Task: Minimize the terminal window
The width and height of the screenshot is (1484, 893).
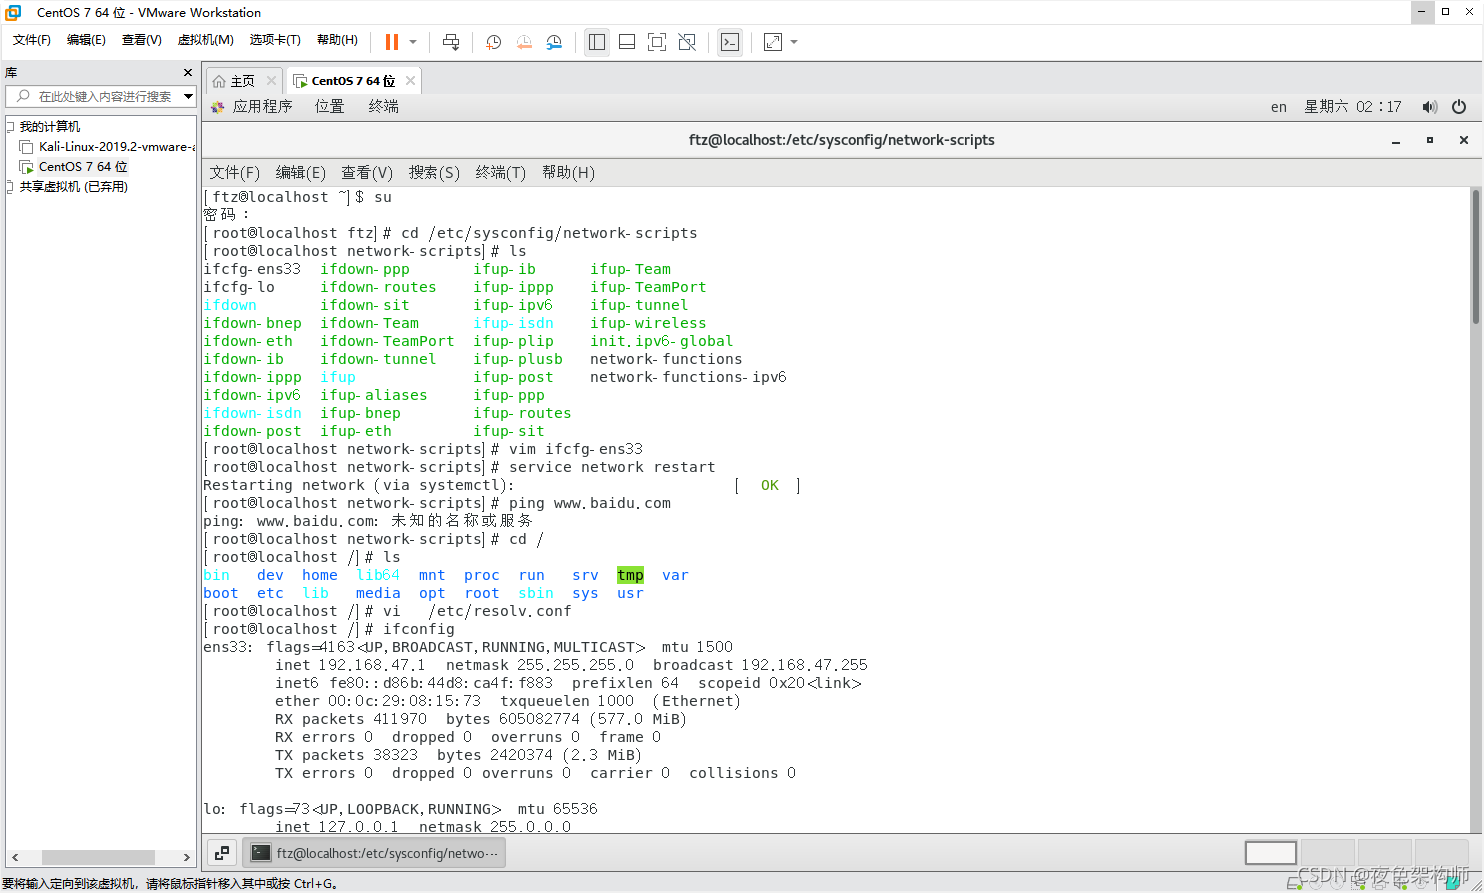Action: click(1396, 141)
